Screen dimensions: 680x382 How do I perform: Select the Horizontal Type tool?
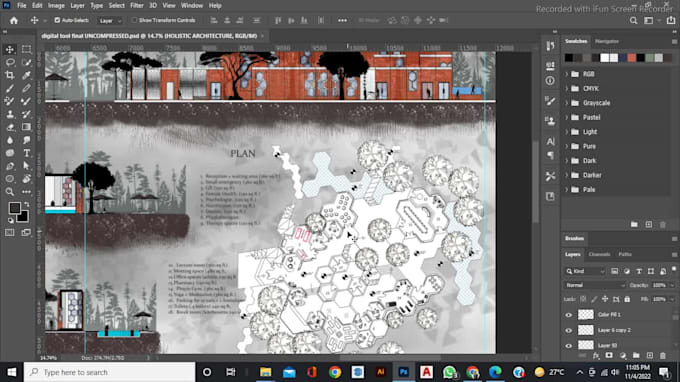coord(26,153)
